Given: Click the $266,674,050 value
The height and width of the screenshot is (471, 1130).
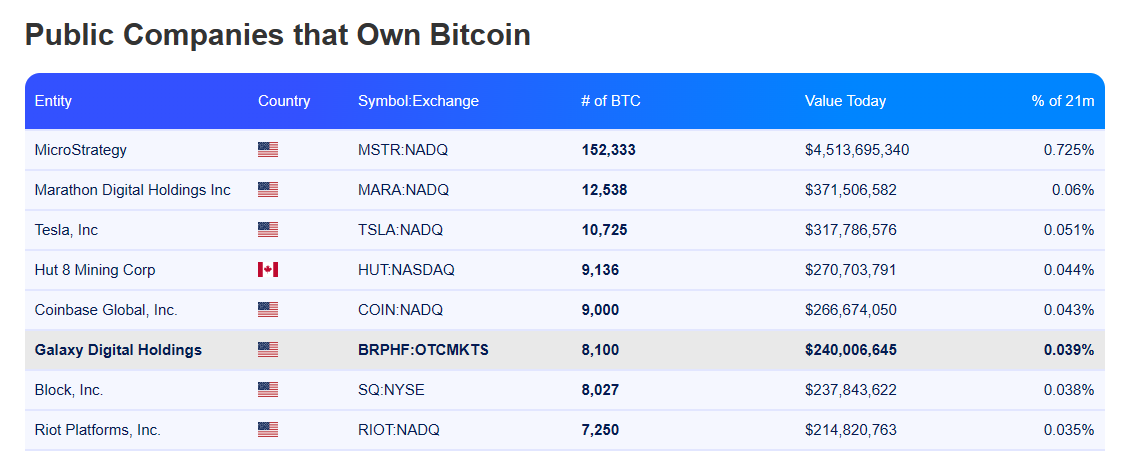Looking at the screenshot, I should point(851,310).
